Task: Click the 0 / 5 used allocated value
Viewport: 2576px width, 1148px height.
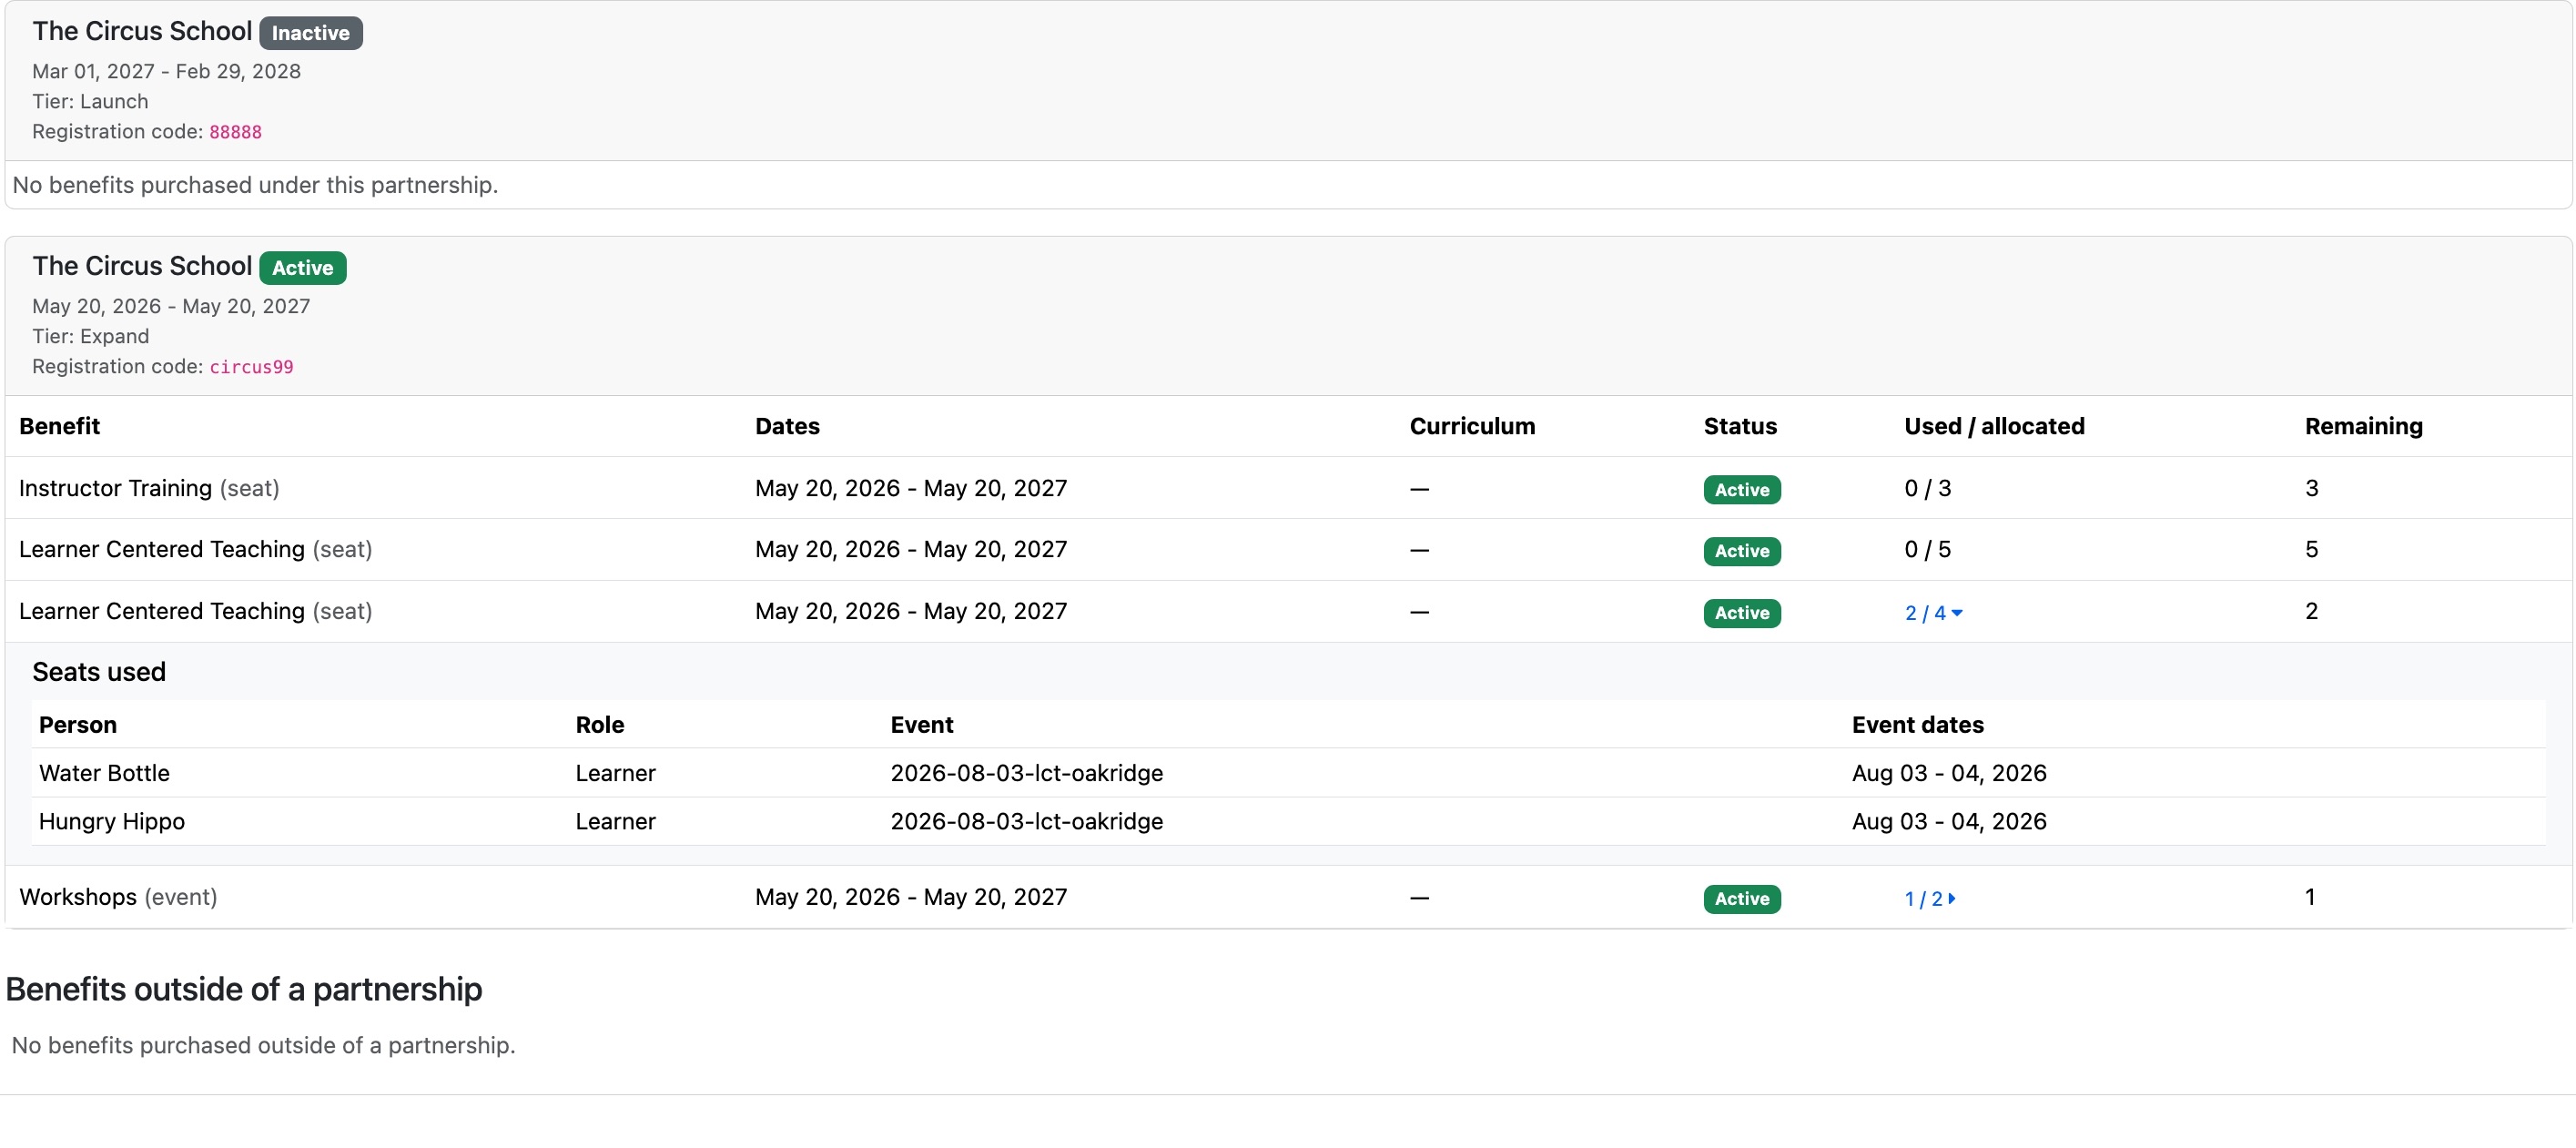Action: pyautogui.click(x=1927, y=549)
